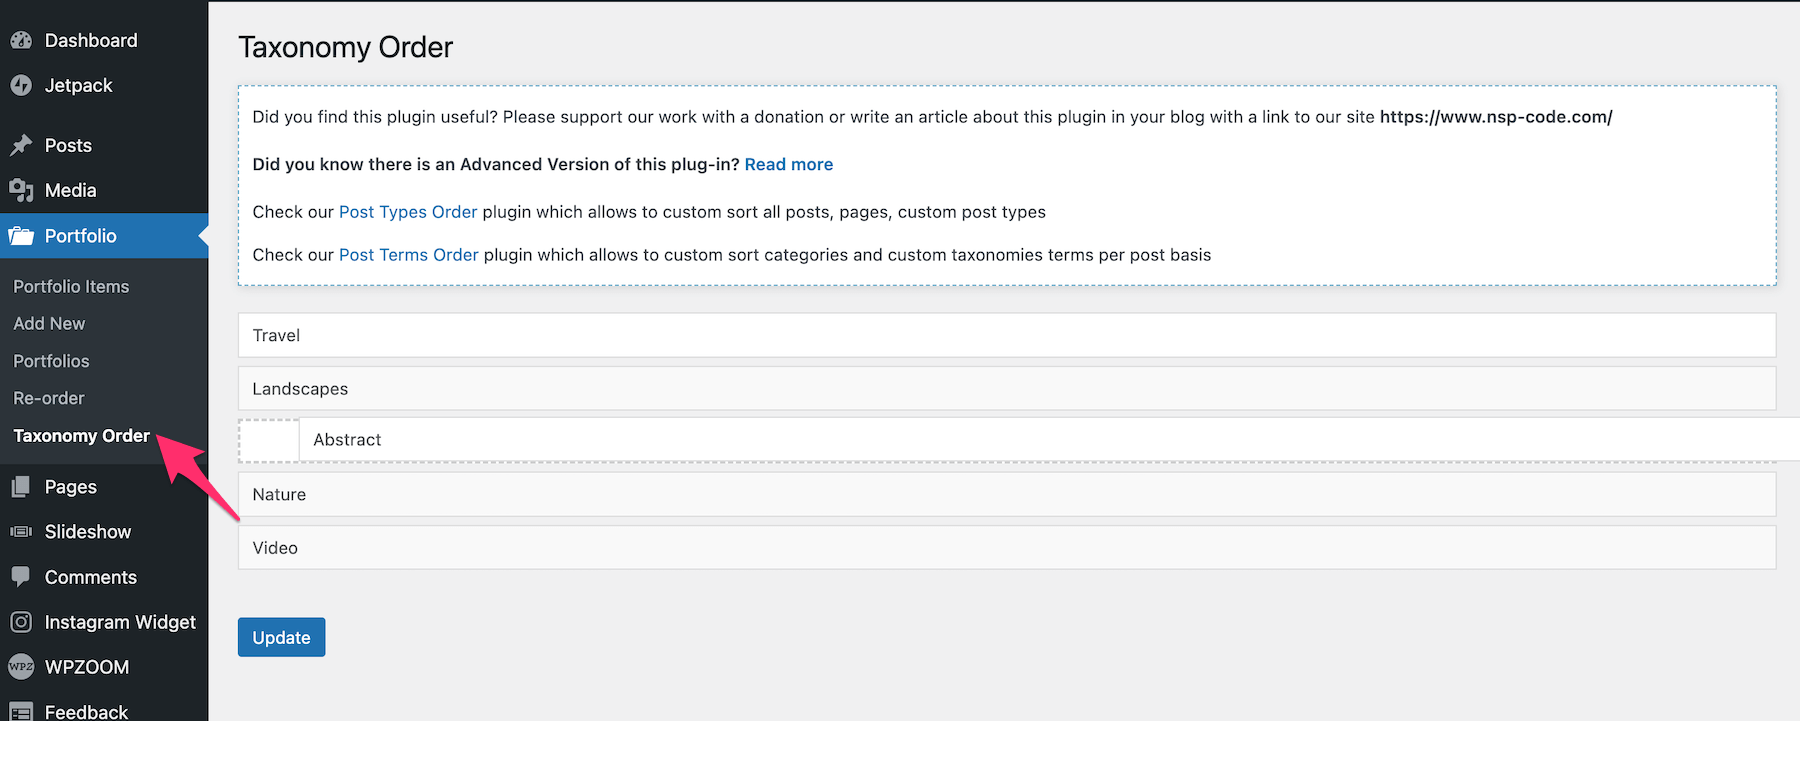Click the Pages document icon
Image resolution: width=1800 pixels, height=762 pixels.
click(x=21, y=487)
